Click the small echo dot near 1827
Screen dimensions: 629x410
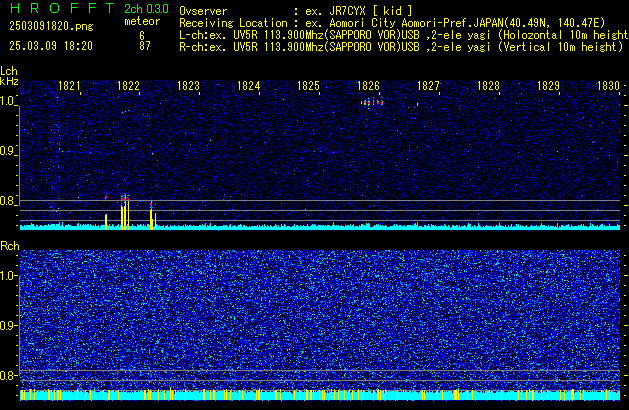pos(418,104)
